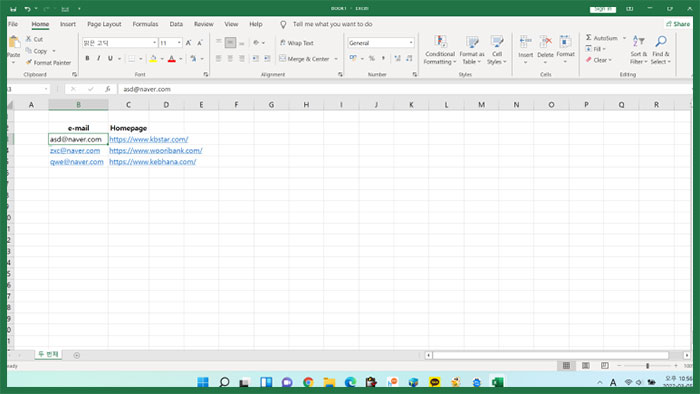This screenshot has width=700, height=394.
Task: Open the File tab
Action: click(13, 24)
